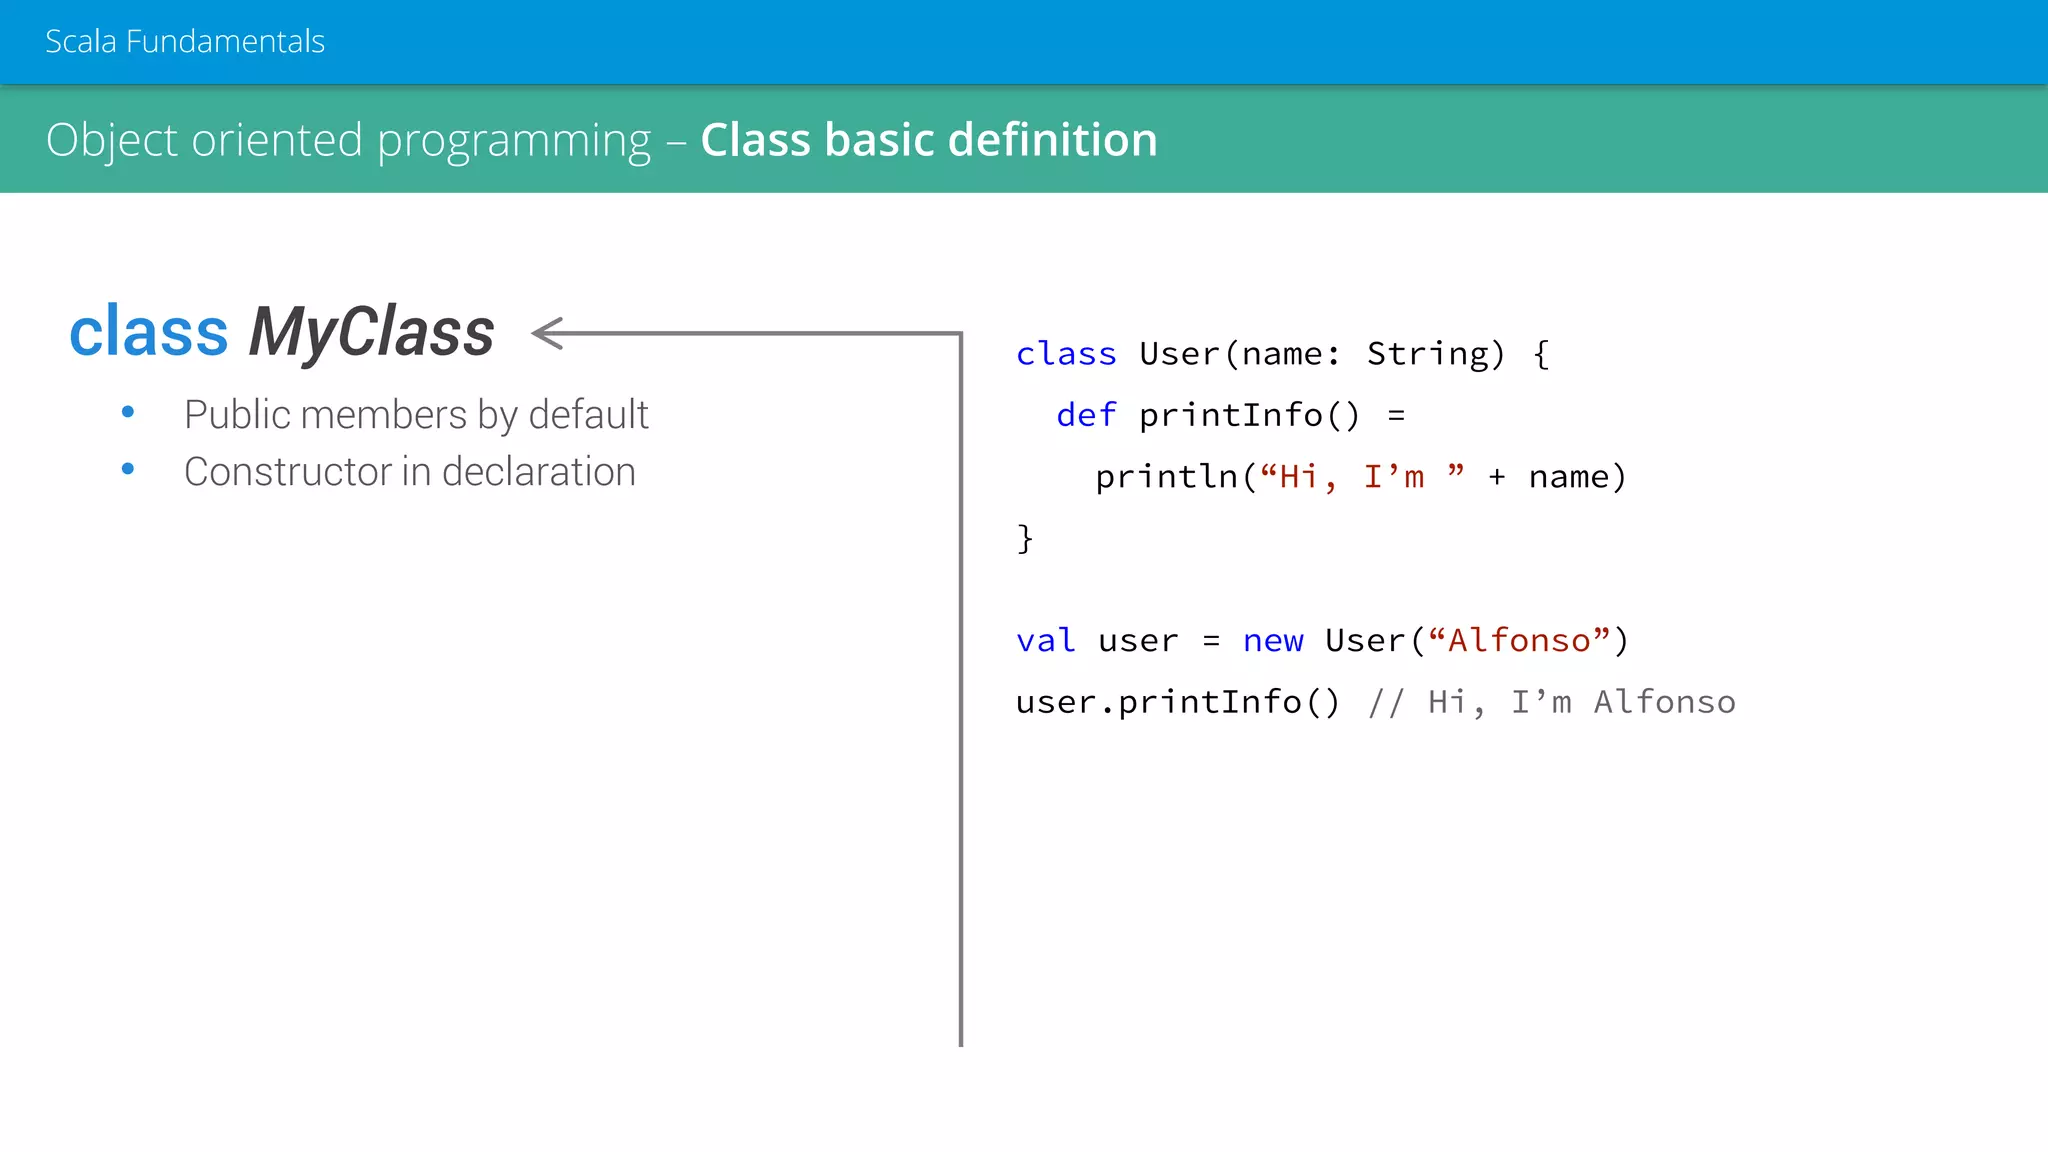Screen dimensions: 2048x1152
Task: Click the 'Scala Fundamentals' header text
Action: pyautogui.click(x=185, y=41)
